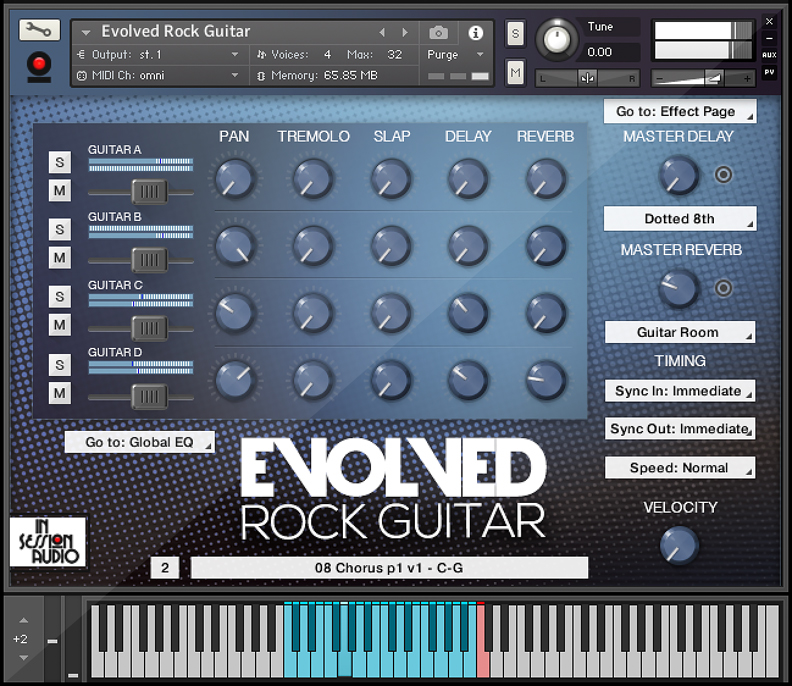Adjust Guitar A Slap knob
792x686 pixels.
click(x=390, y=178)
